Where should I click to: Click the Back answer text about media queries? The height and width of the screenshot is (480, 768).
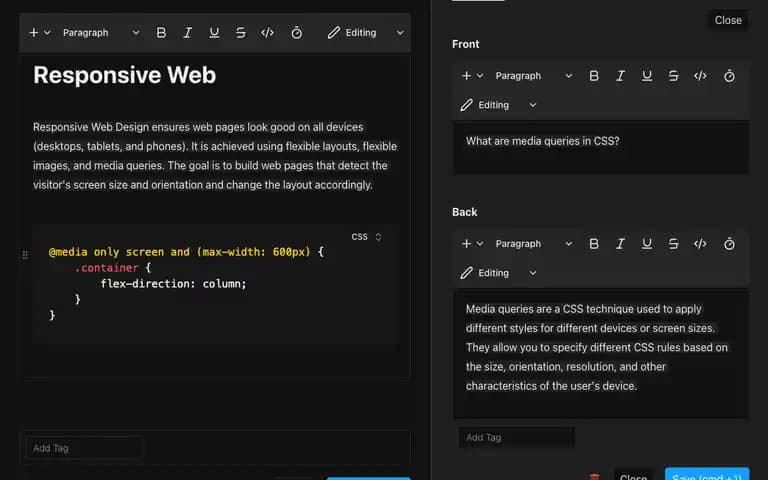(597, 347)
